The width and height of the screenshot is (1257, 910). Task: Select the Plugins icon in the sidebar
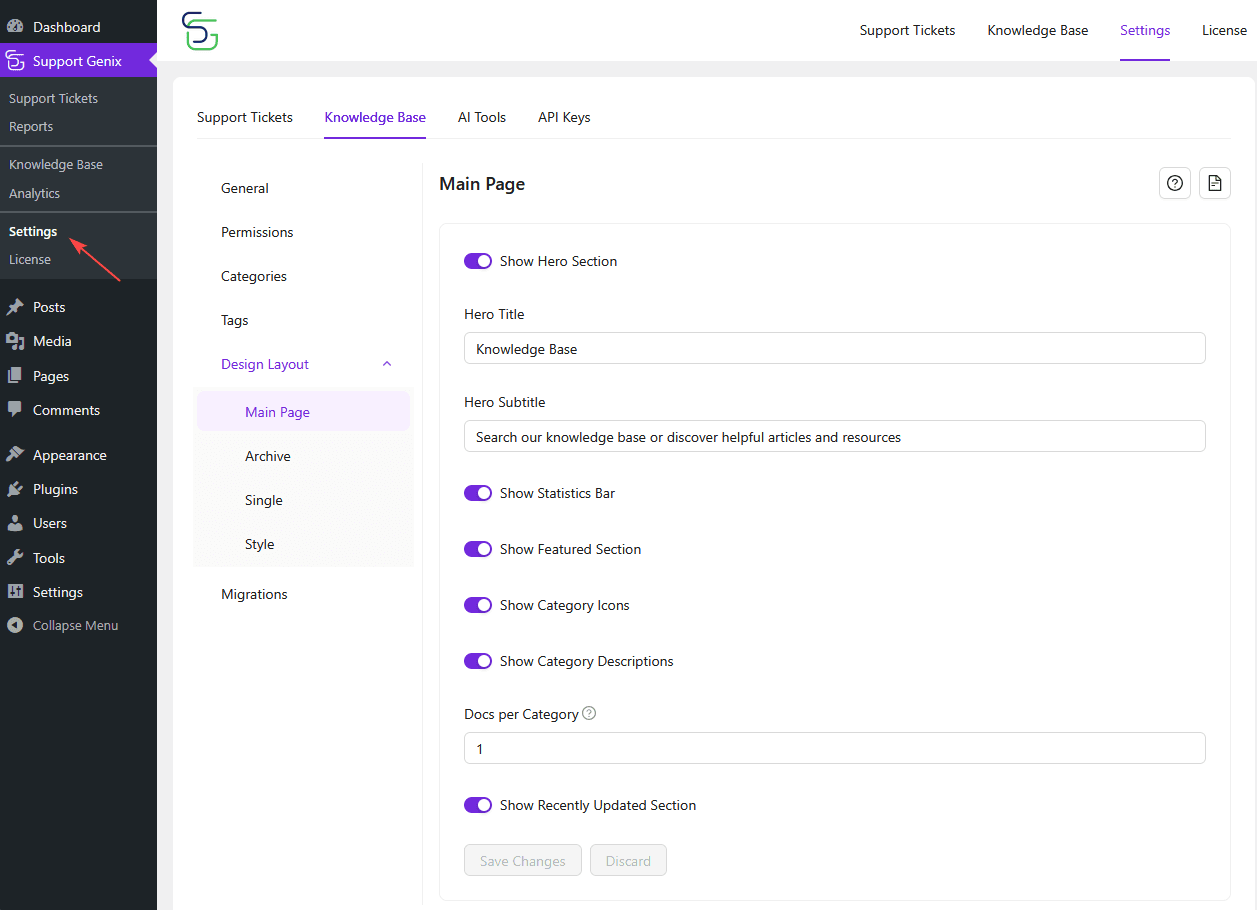coord(15,488)
